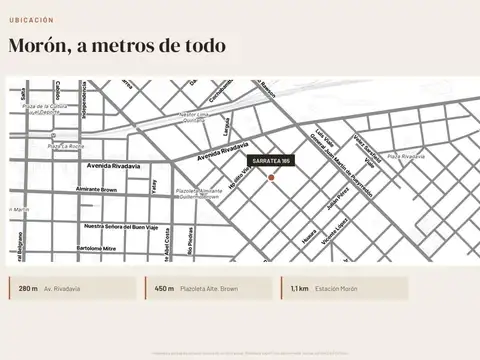Click the Plaza Rivadavia label
The width and height of the screenshot is (480, 360).
coord(406,156)
